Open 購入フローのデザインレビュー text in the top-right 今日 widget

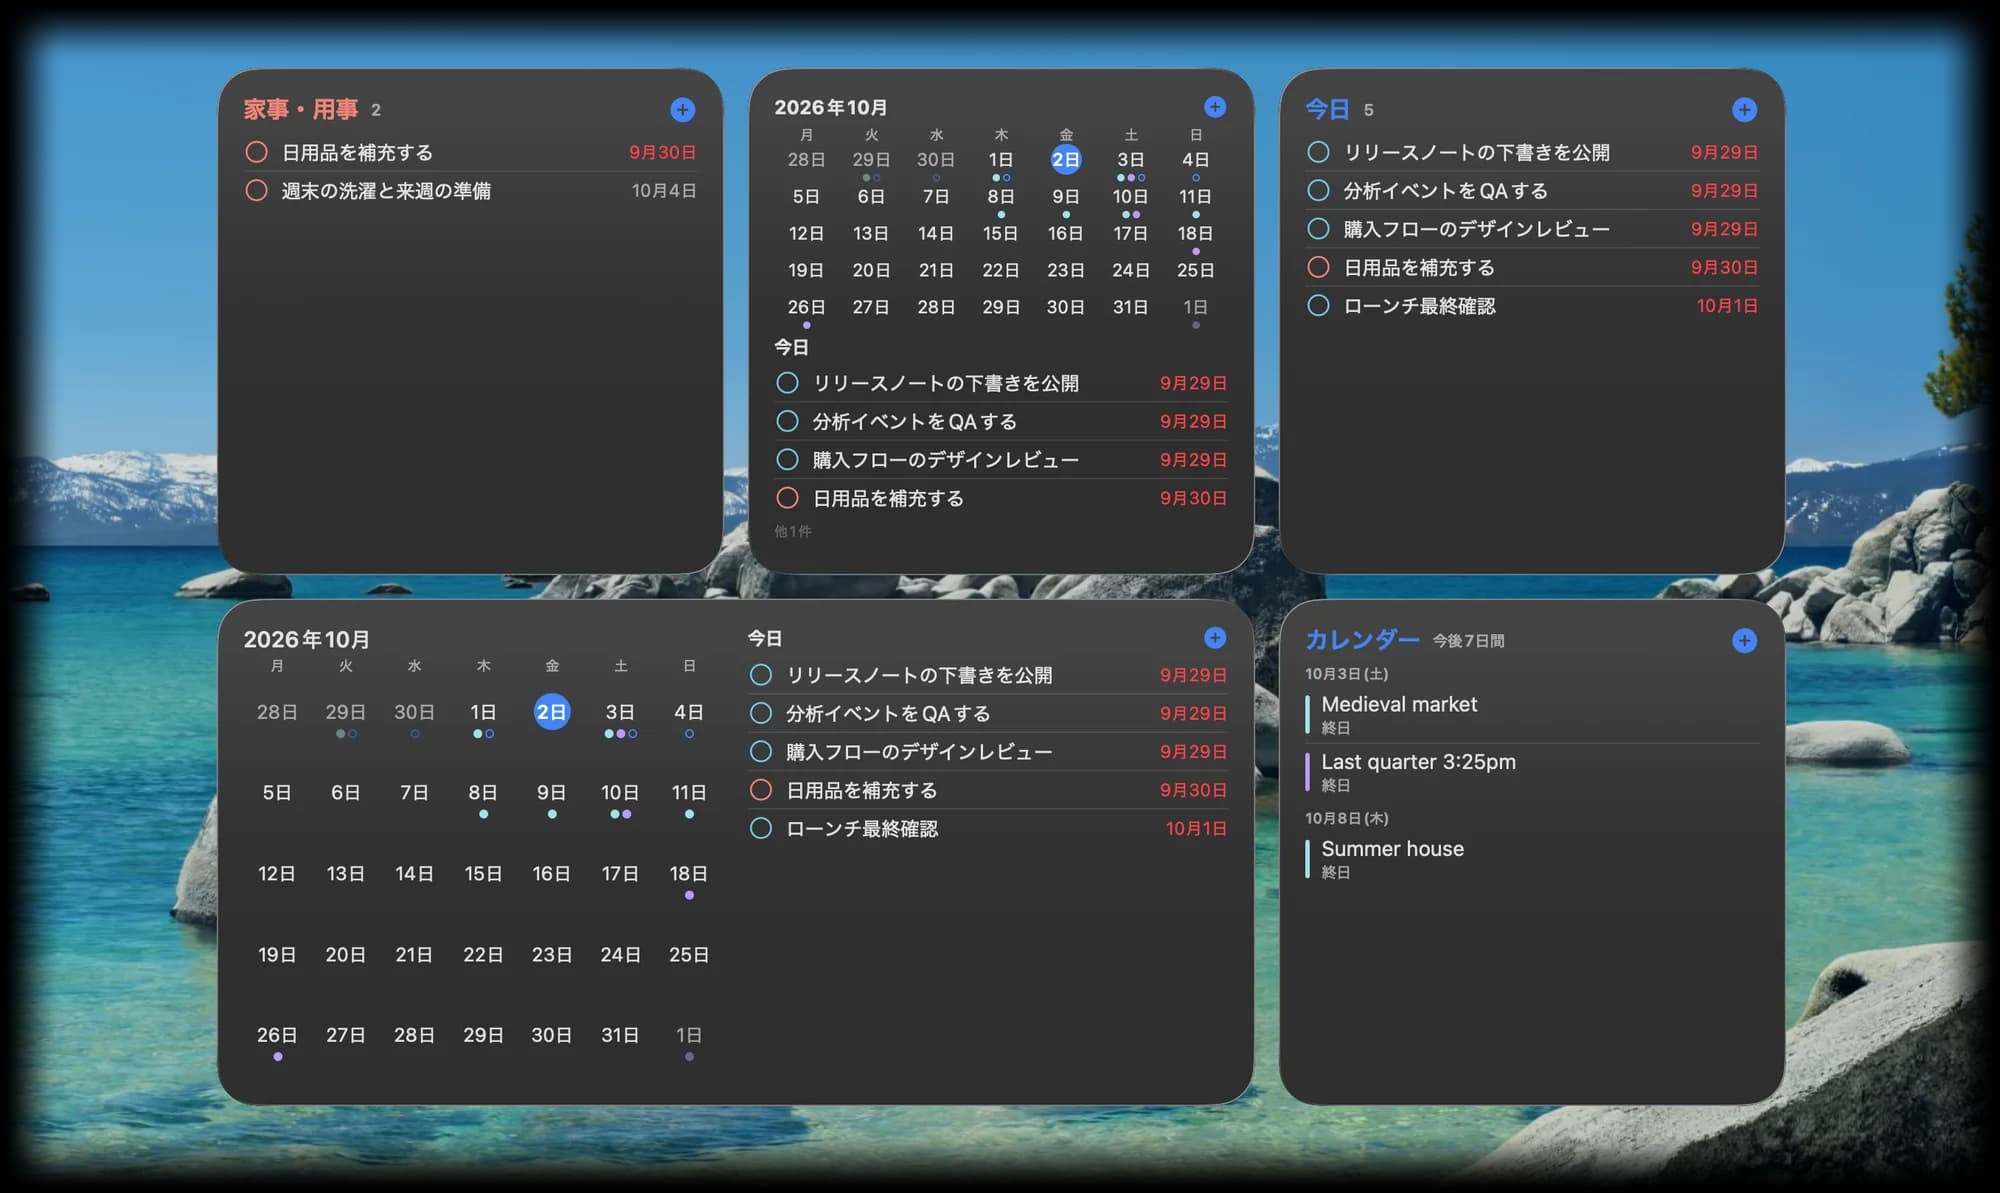1476,229
